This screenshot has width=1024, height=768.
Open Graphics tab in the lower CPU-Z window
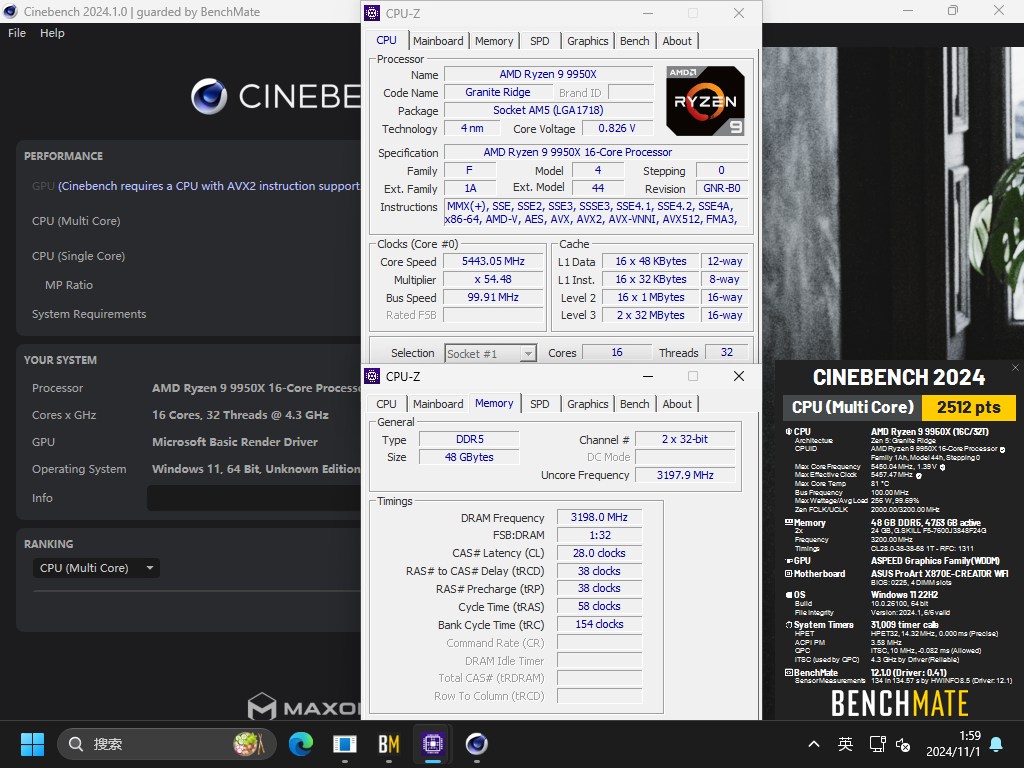click(587, 404)
